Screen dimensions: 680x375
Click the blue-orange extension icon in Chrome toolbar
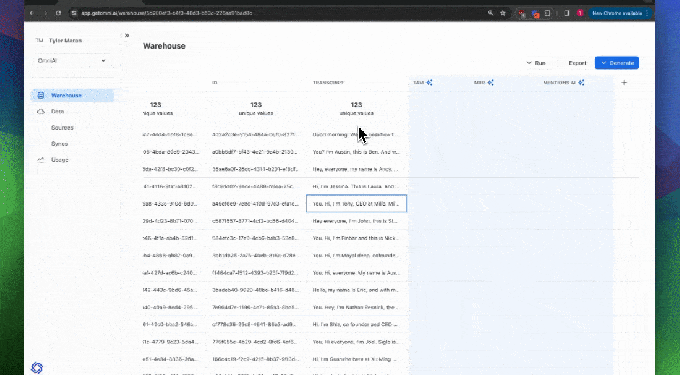pyautogui.click(x=536, y=13)
